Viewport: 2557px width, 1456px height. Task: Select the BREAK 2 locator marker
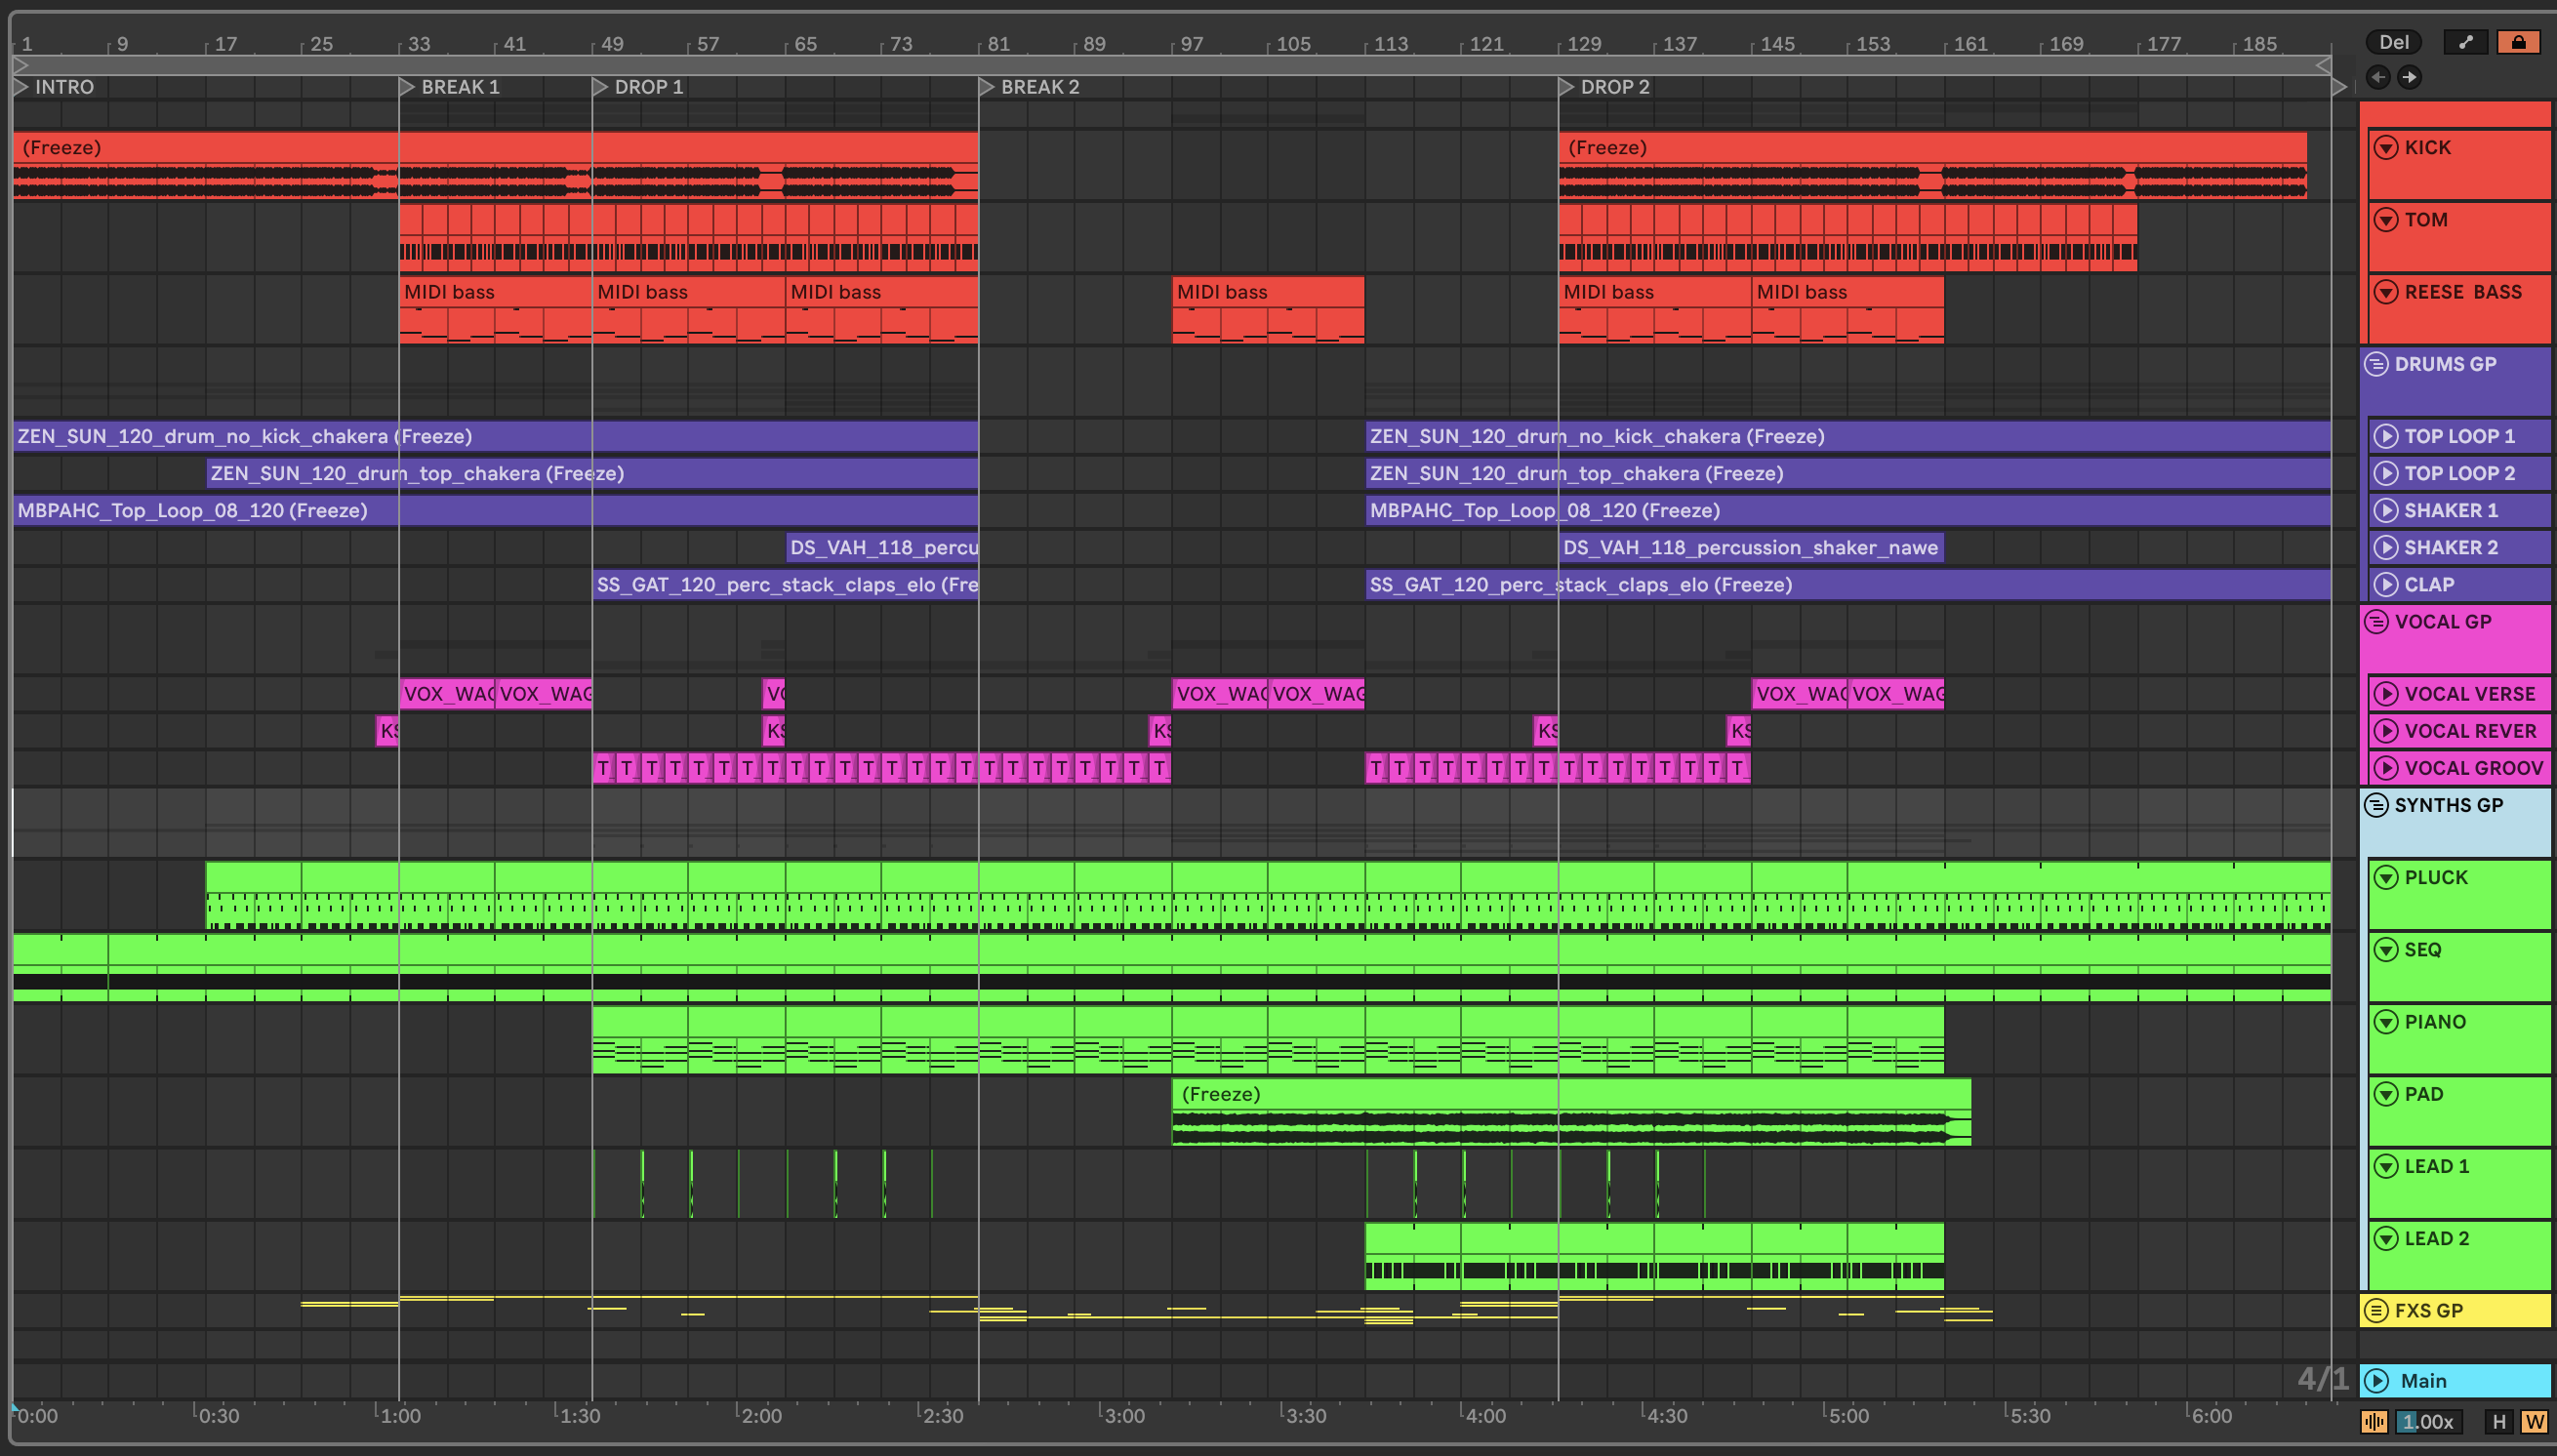point(986,87)
